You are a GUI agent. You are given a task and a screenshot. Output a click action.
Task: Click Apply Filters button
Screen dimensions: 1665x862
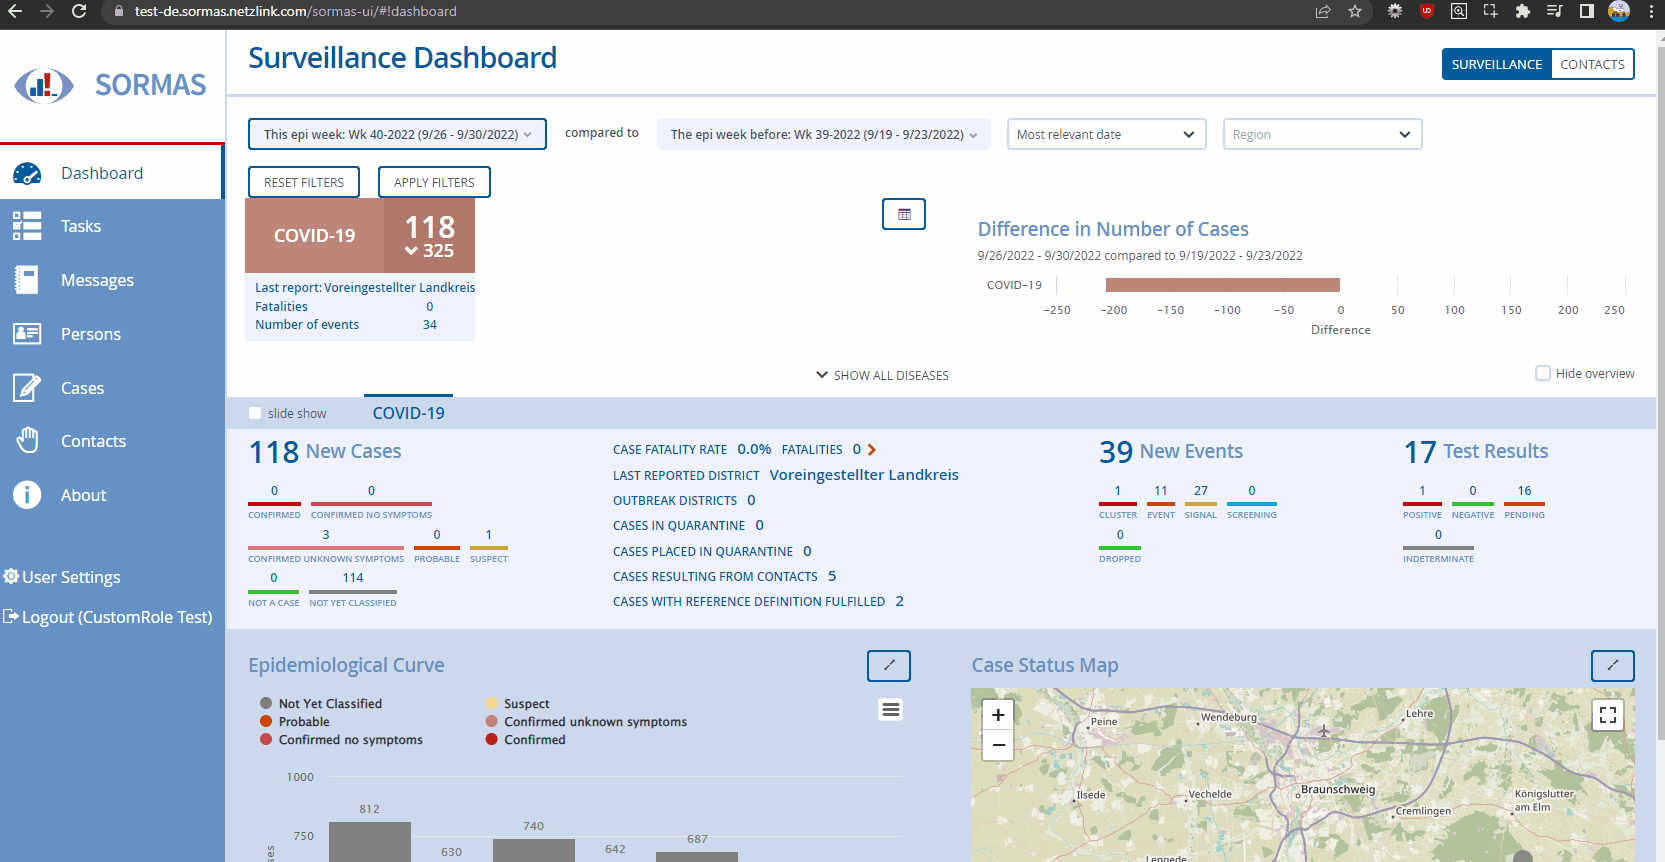[434, 182]
